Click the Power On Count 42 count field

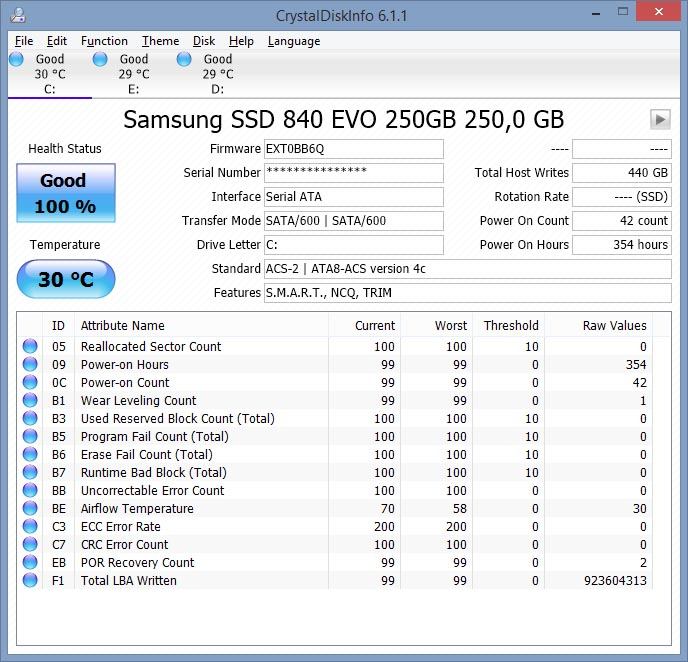622,221
